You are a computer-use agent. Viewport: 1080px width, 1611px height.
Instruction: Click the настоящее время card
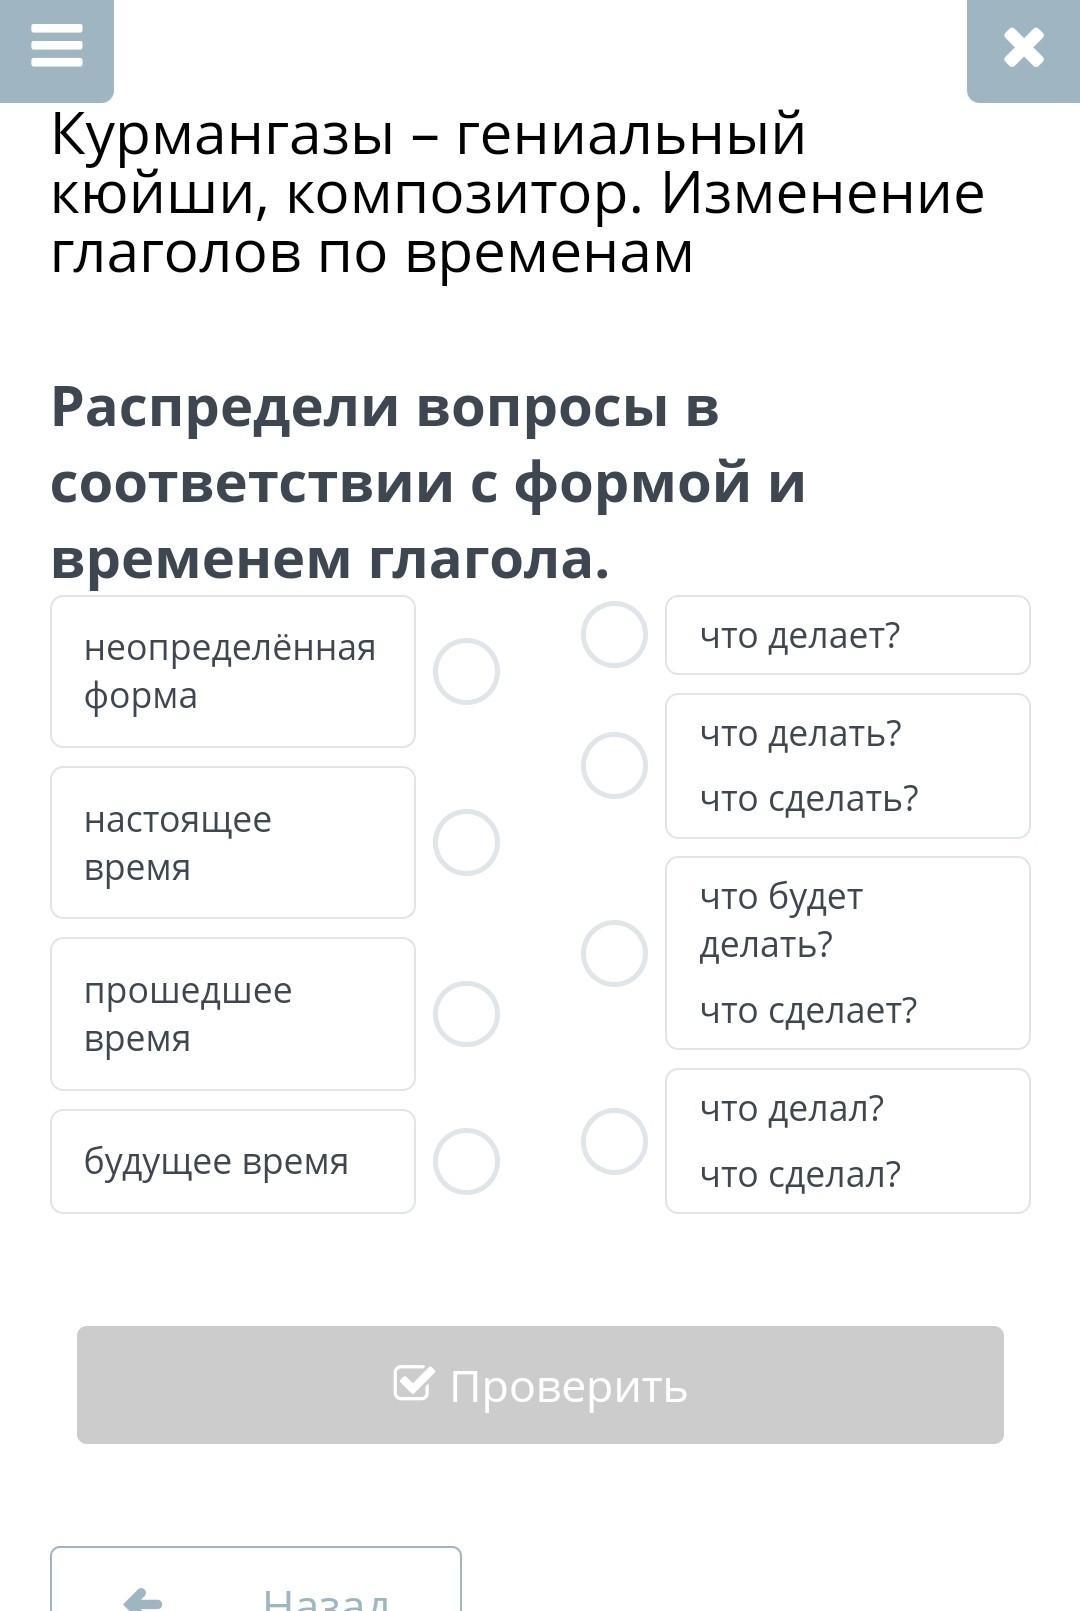[233, 842]
